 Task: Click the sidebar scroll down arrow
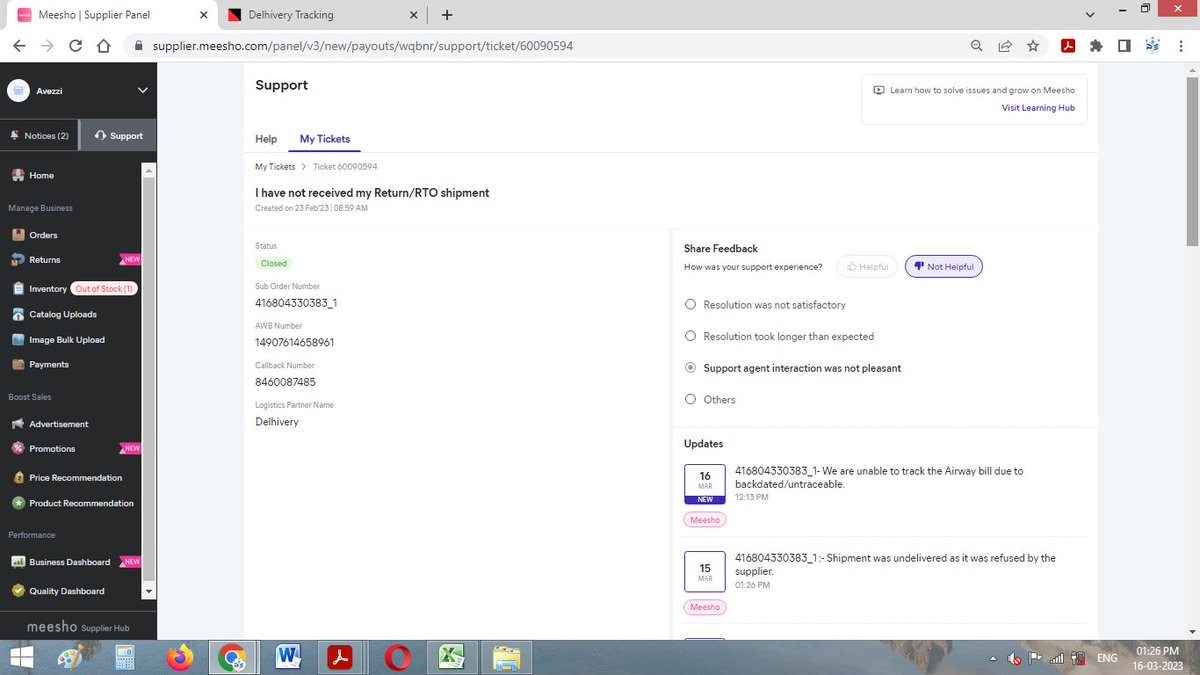click(x=149, y=591)
